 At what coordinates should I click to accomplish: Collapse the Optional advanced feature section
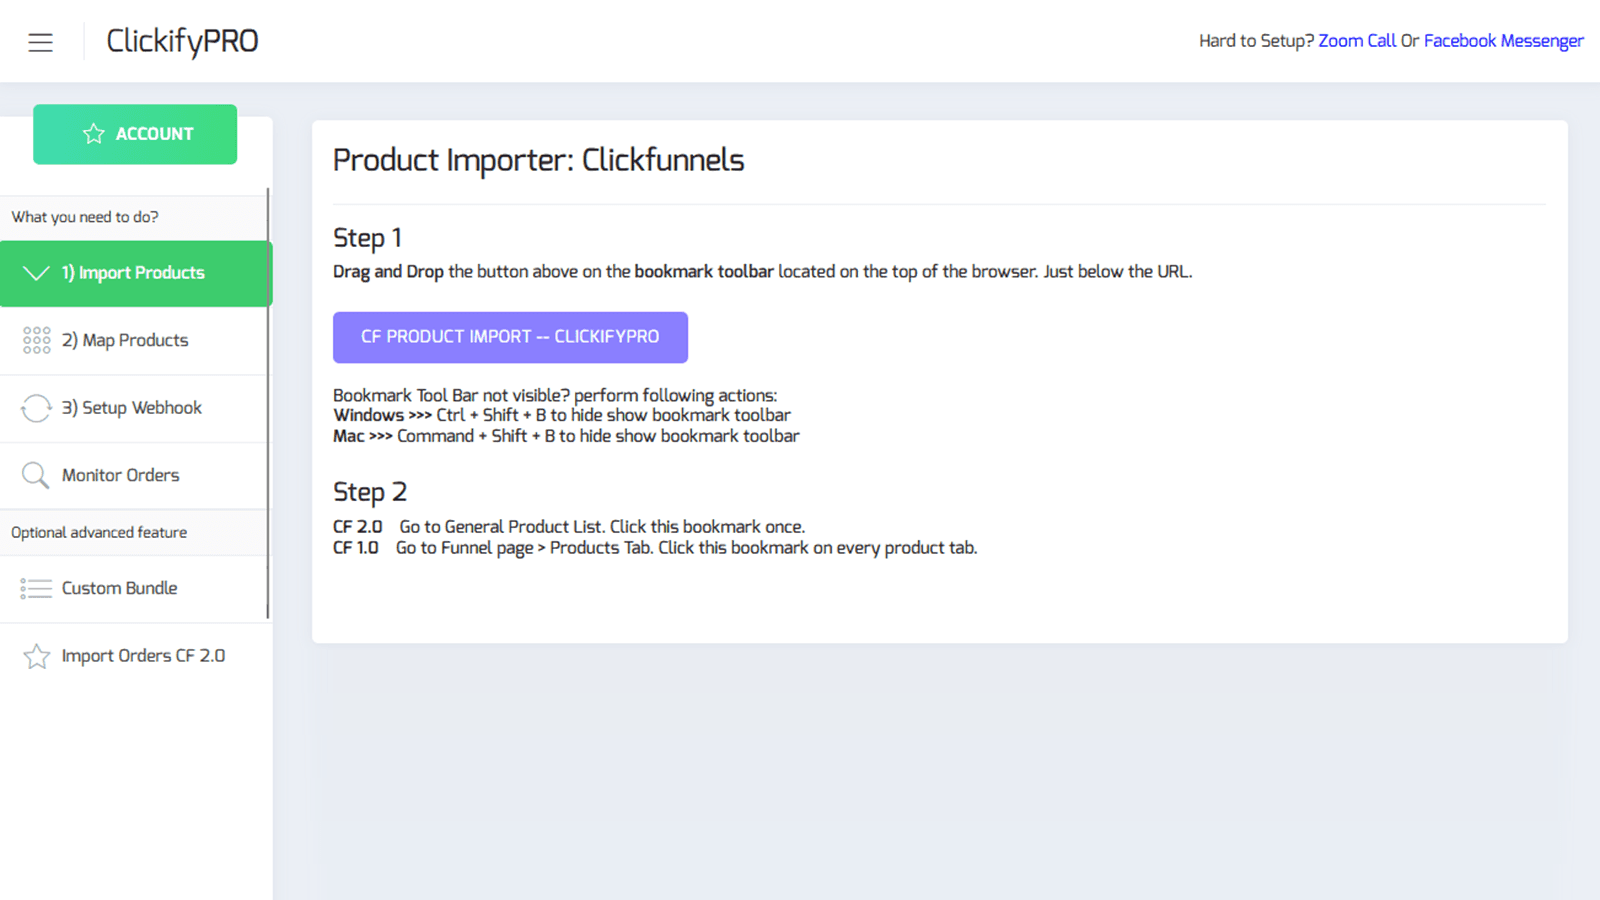[98, 532]
